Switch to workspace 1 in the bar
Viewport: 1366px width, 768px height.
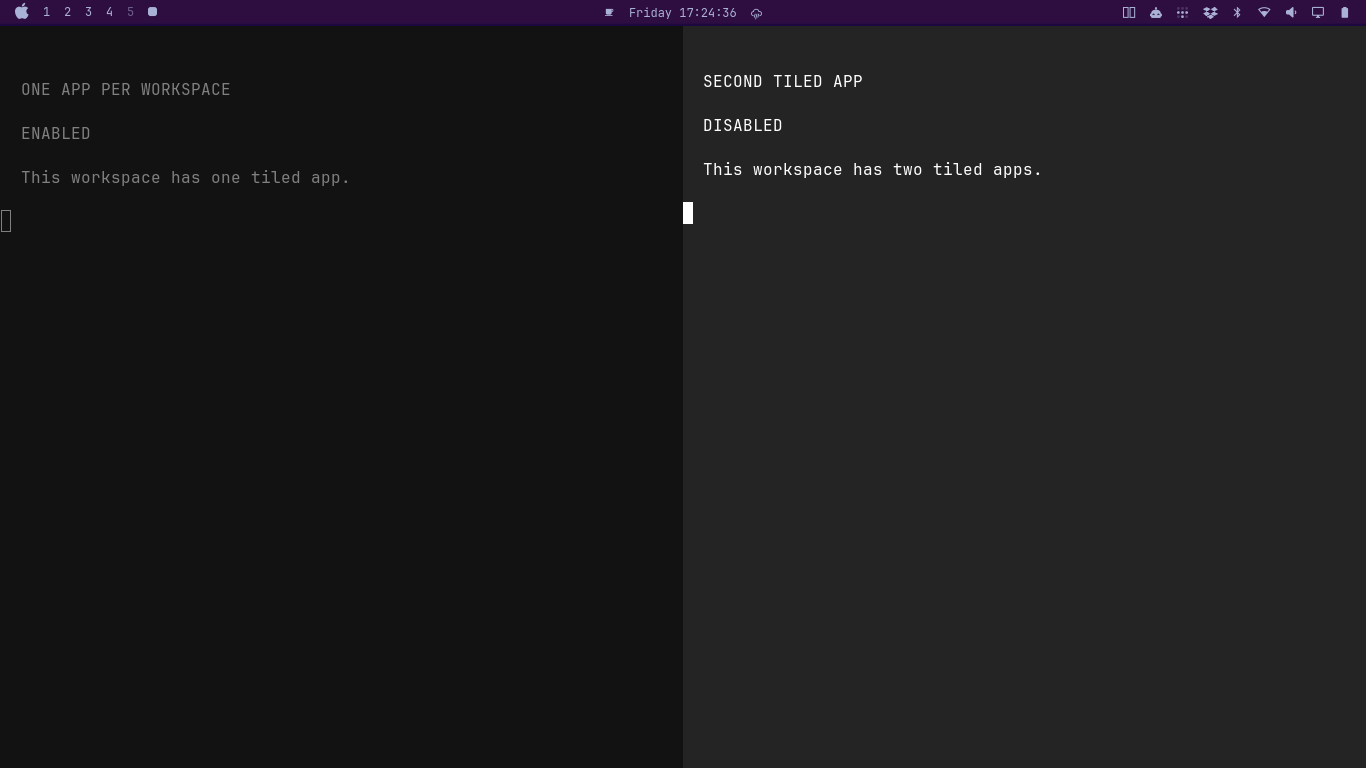click(x=46, y=12)
